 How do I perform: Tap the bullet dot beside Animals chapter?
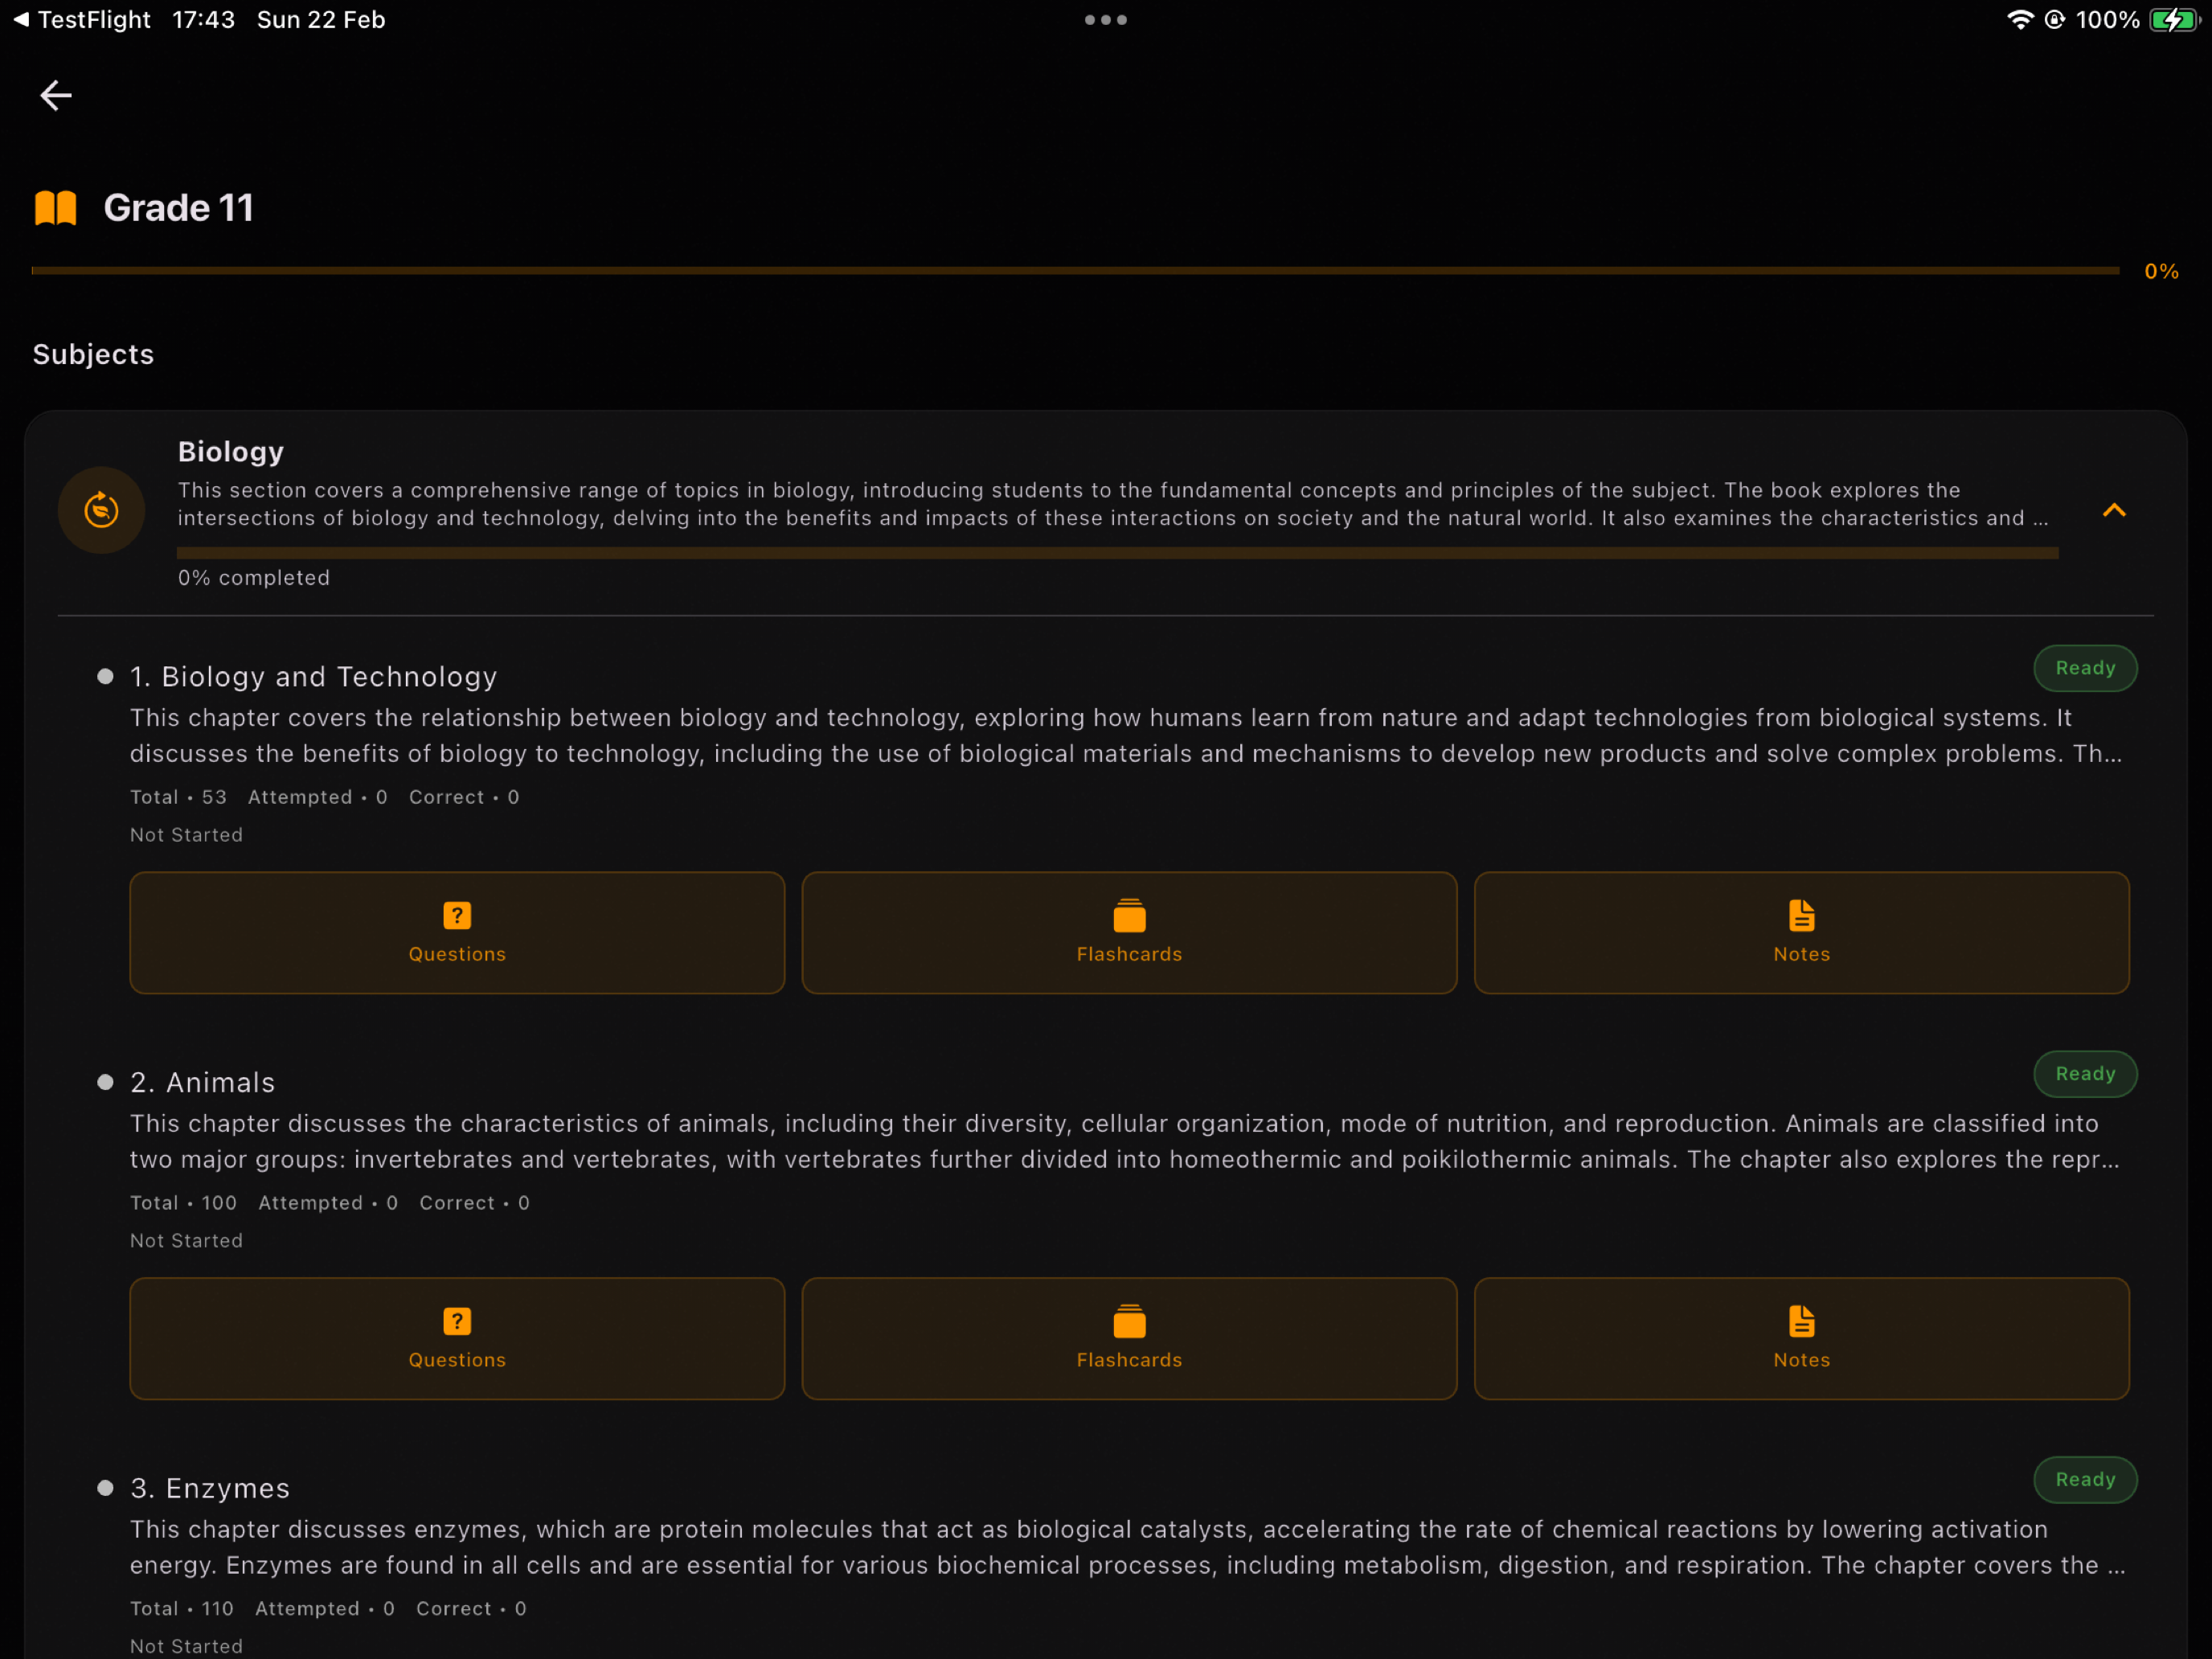(x=105, y=1082)
